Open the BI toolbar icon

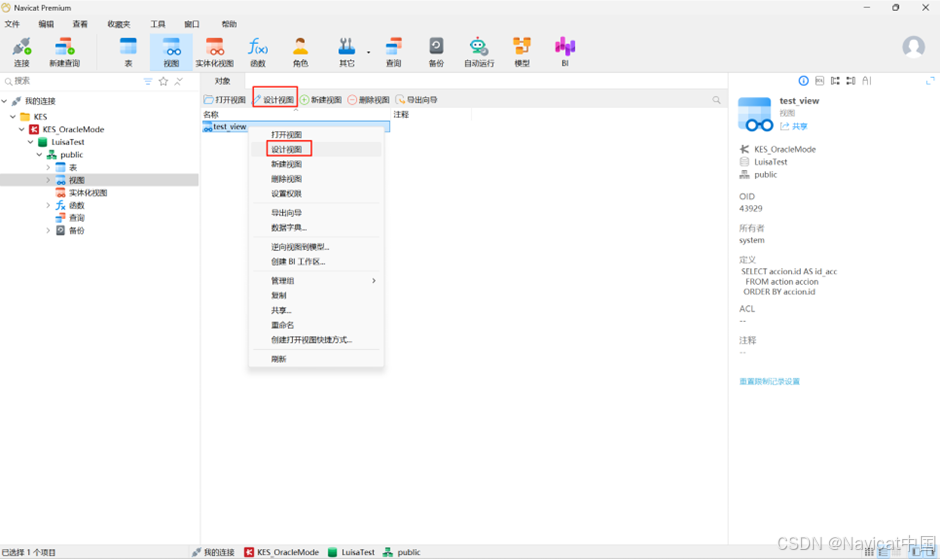click(x=565, y=52)
